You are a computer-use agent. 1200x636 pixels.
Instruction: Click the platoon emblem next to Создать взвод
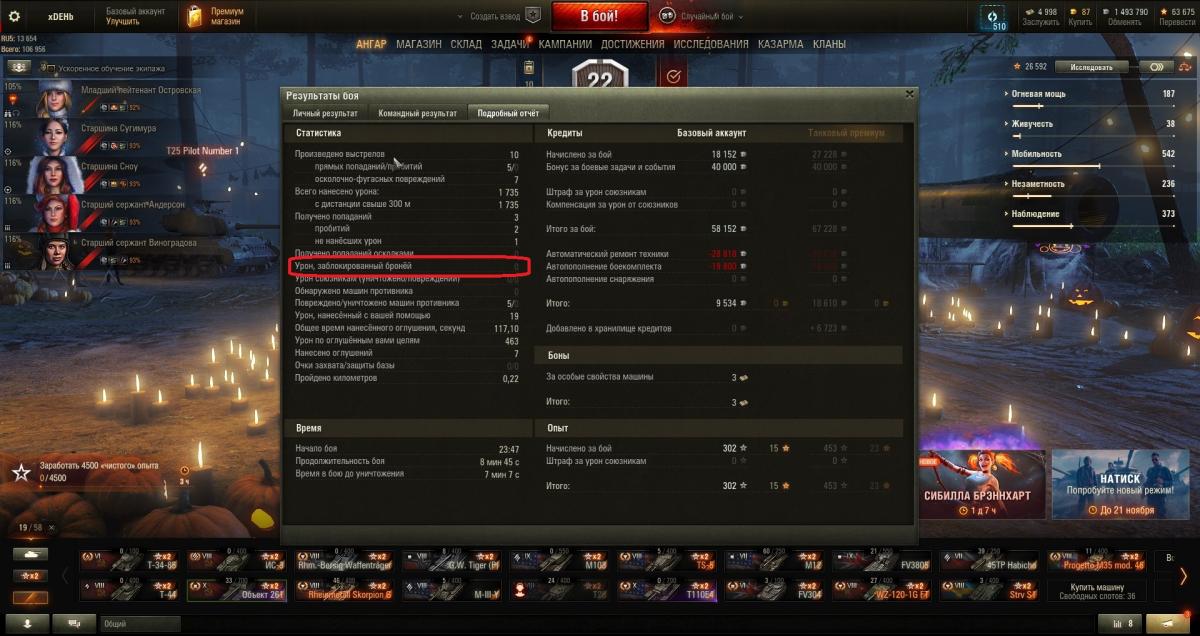pyautogui.click(x=533, y=16)
